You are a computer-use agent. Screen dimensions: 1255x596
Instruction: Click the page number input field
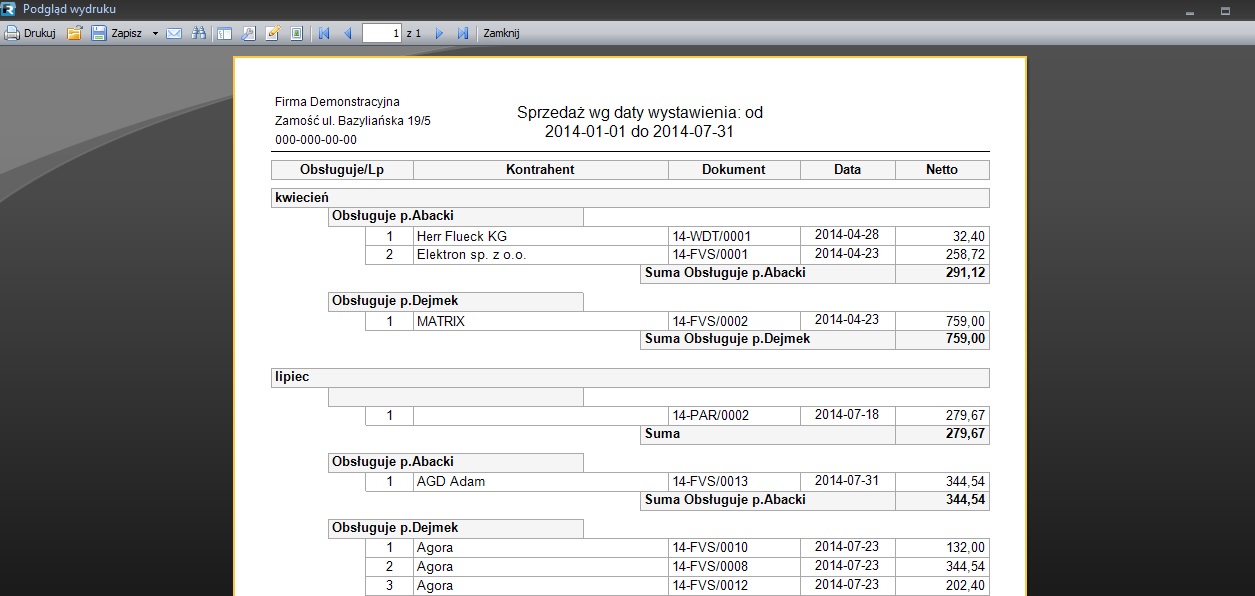tap(382, 33)
